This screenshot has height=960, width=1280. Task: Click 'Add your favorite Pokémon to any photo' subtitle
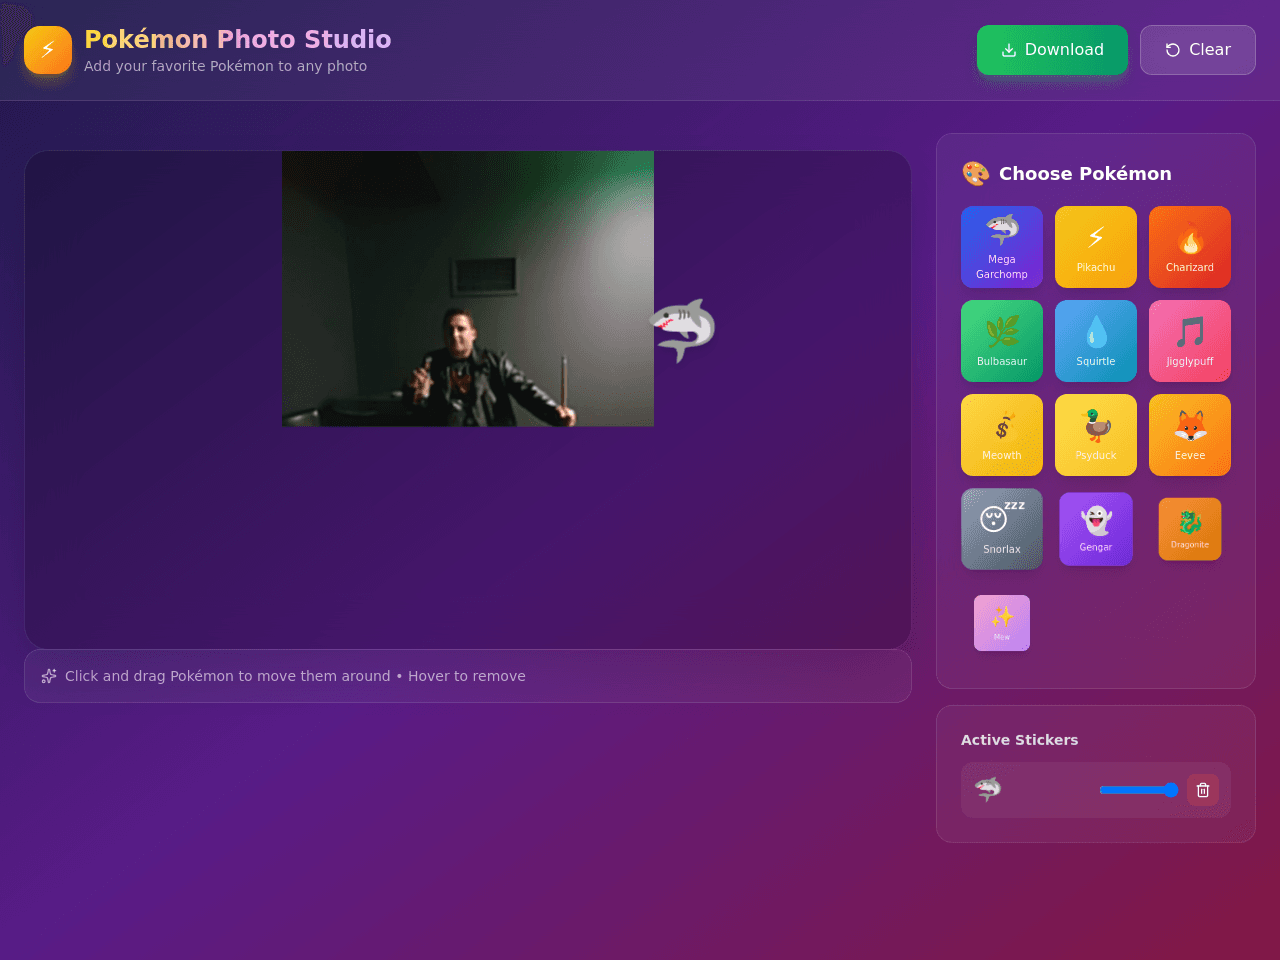tap(225, 66)
